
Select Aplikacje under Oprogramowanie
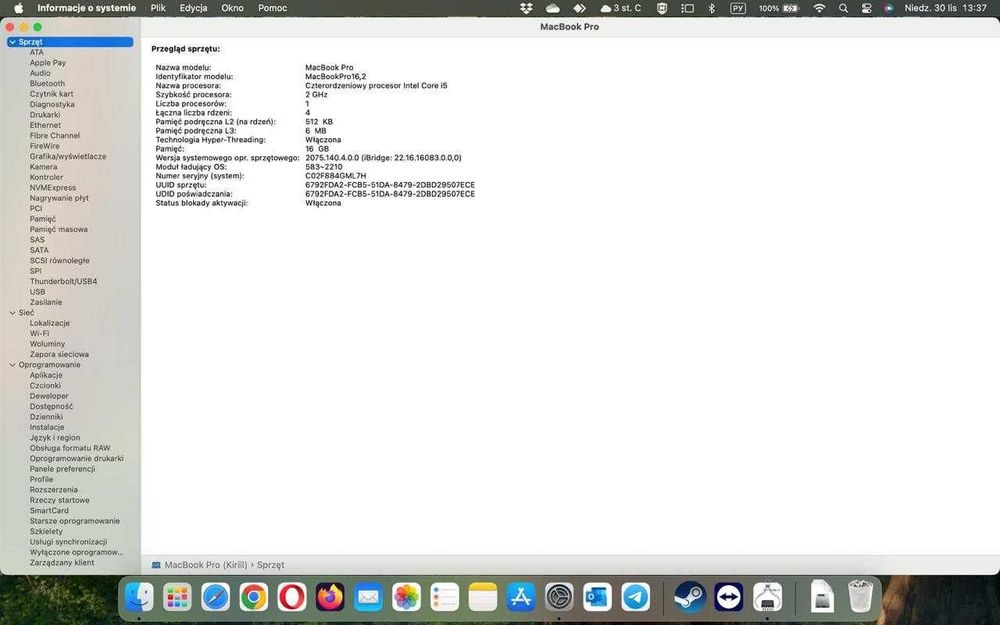pyautogui.click(x=46, y=375)
